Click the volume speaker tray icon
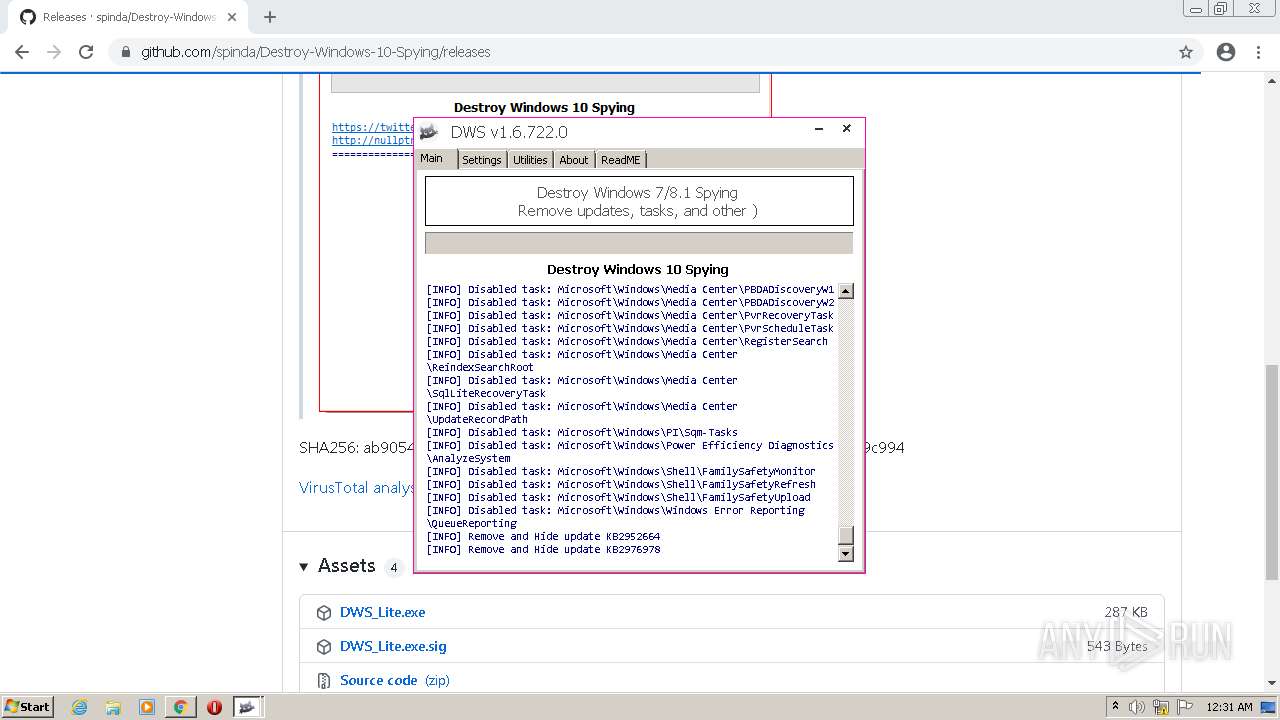This screenshot has width=1280, height=720. coord(1138,707)
